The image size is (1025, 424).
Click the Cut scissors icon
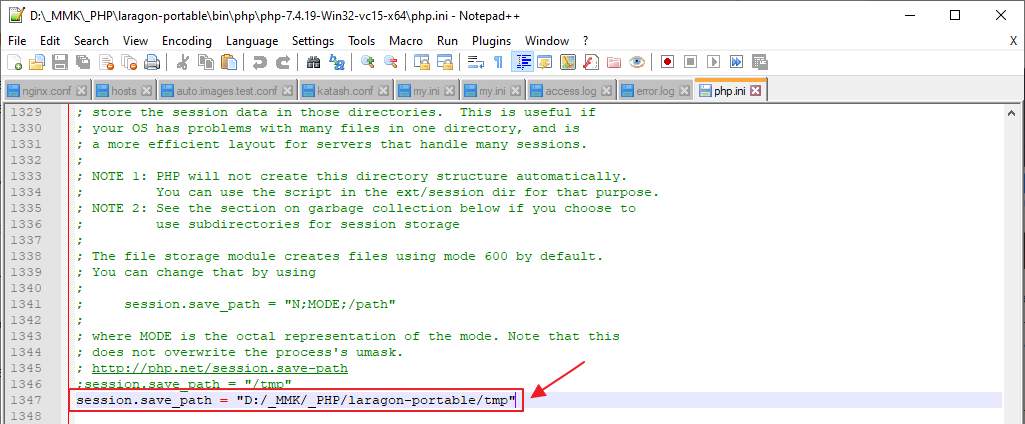pyautogui.click(x=183, y=62)
